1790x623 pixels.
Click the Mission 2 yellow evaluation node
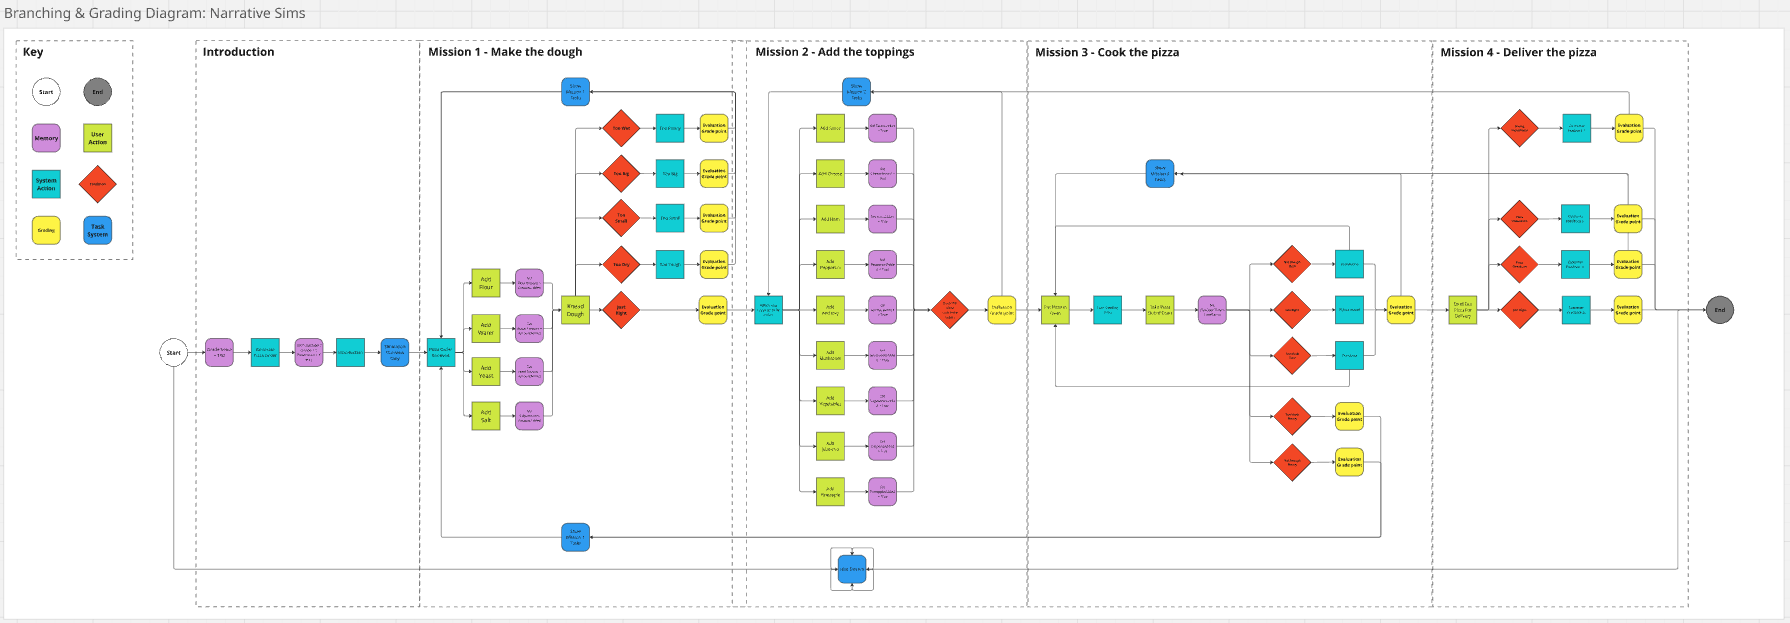click(1001, 310)
